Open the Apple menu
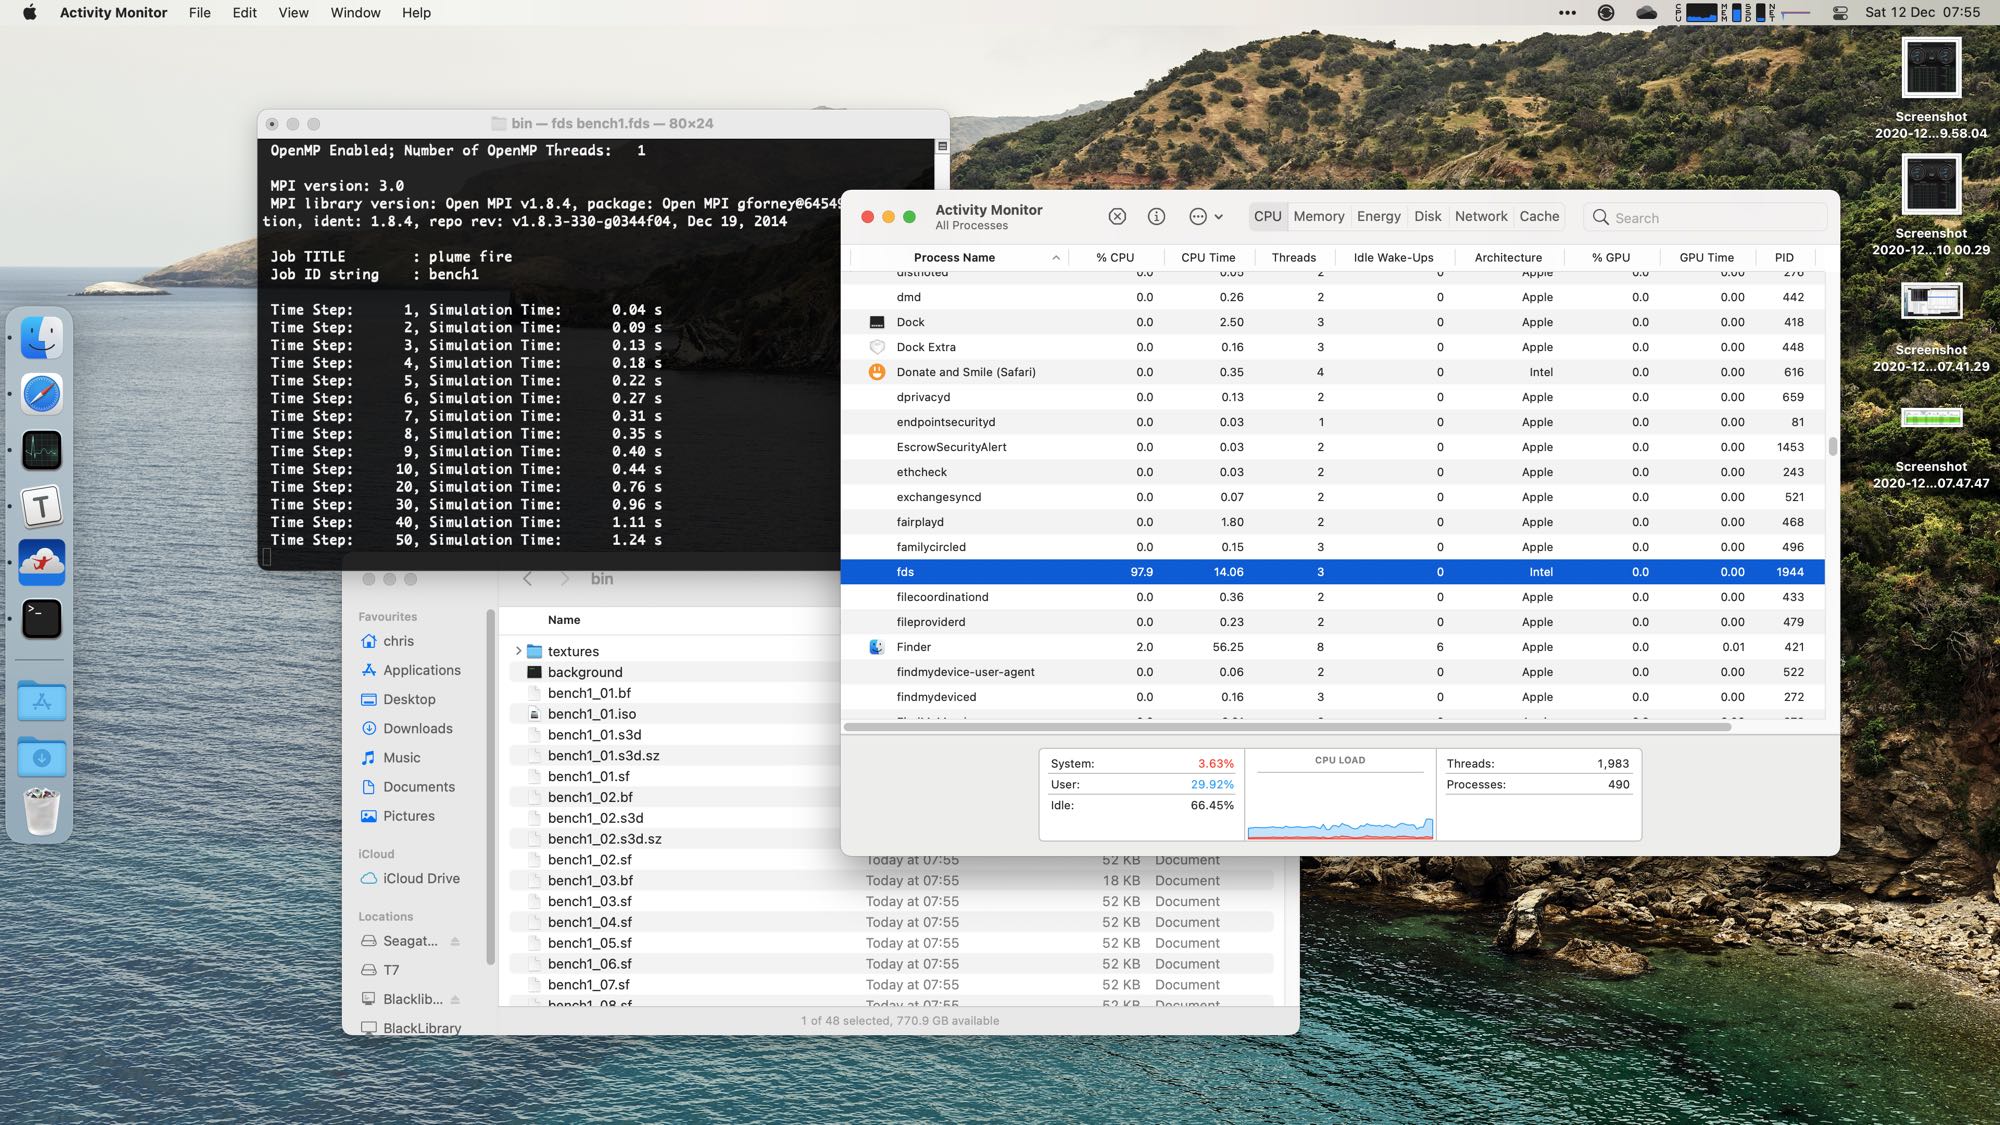The image size is (2000, 1125). pos(29,12)
